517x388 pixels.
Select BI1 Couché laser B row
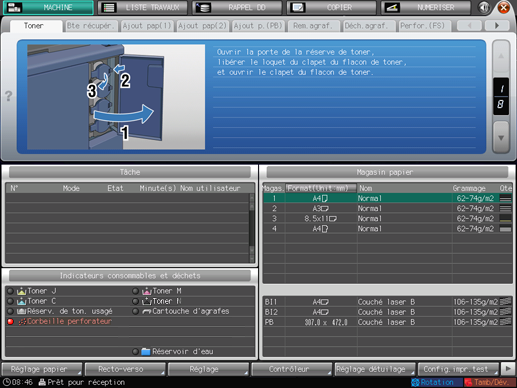[387, 302]
